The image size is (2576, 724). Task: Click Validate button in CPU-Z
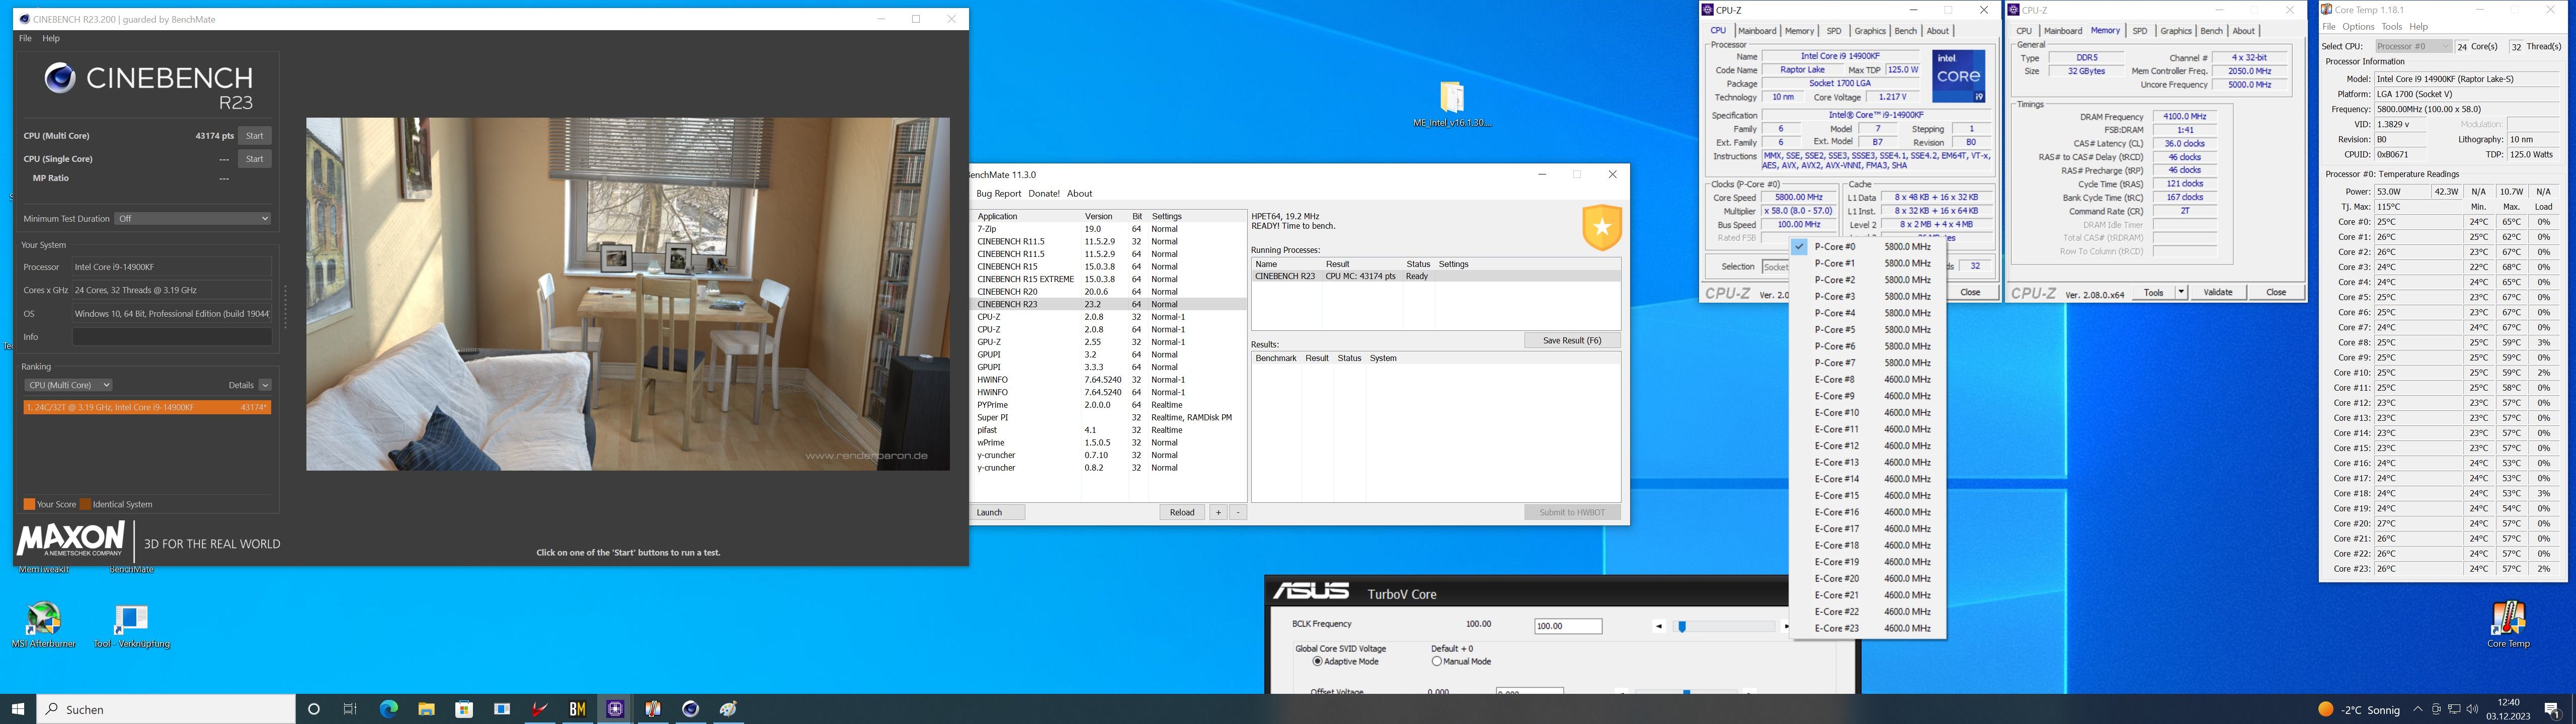(x=2218, y=292)
